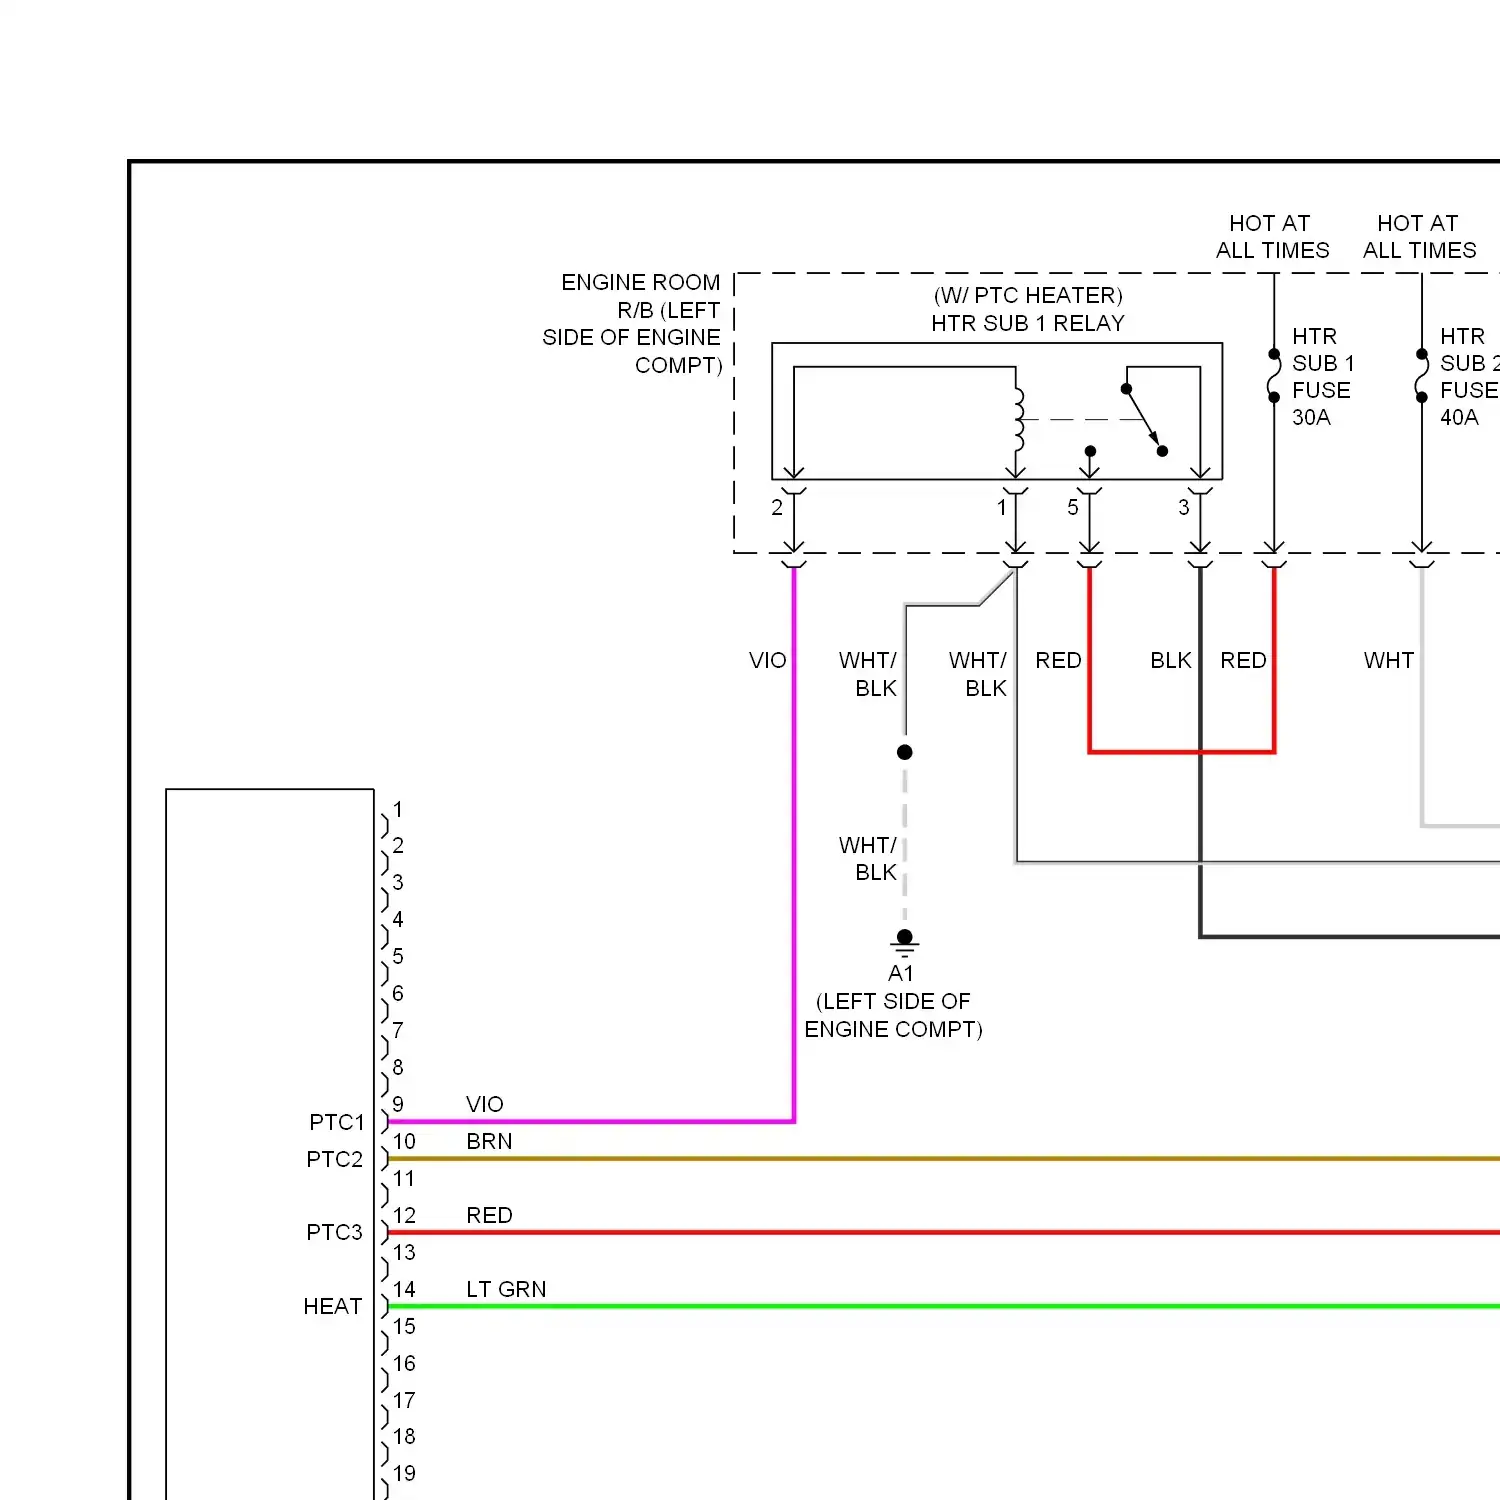The width and height of the screenshot is (1500, 1500).
Task: Click connector pin number 14
Action: 404,1289
